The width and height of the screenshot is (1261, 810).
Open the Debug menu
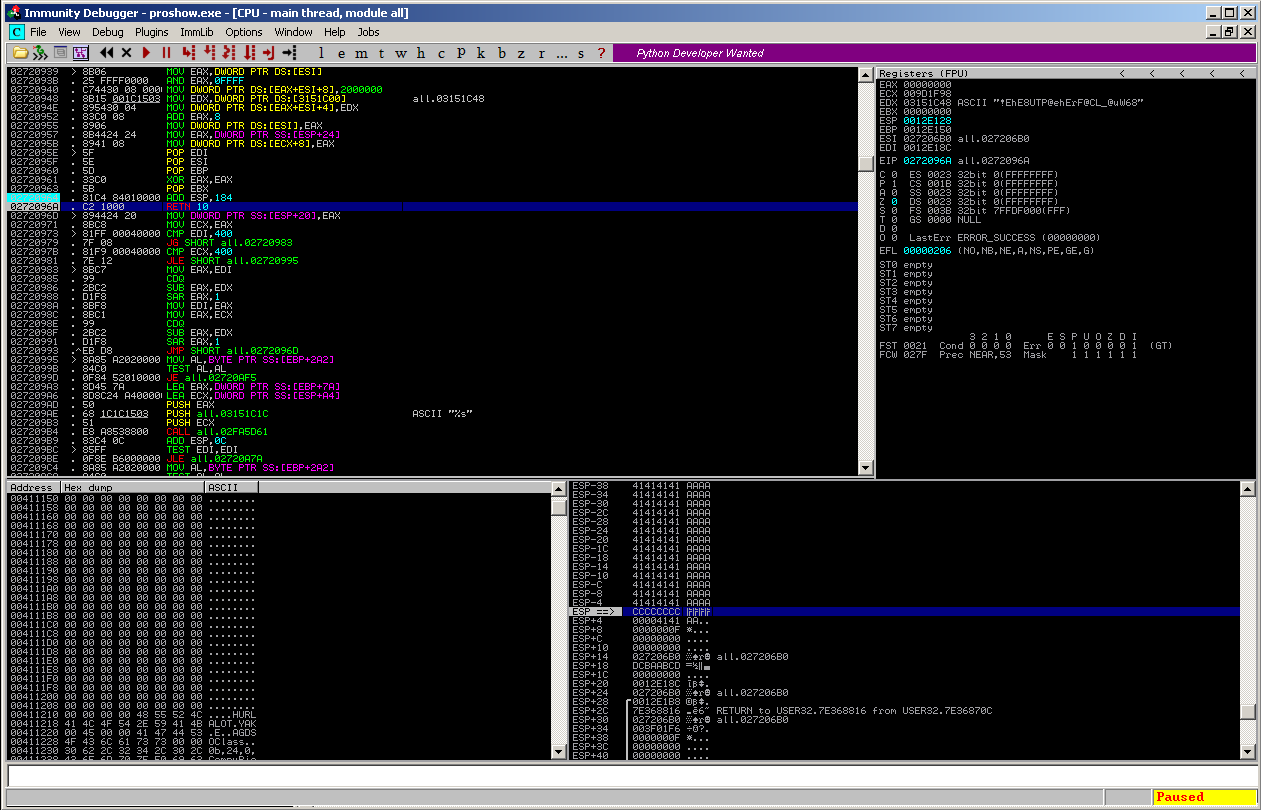107,32
